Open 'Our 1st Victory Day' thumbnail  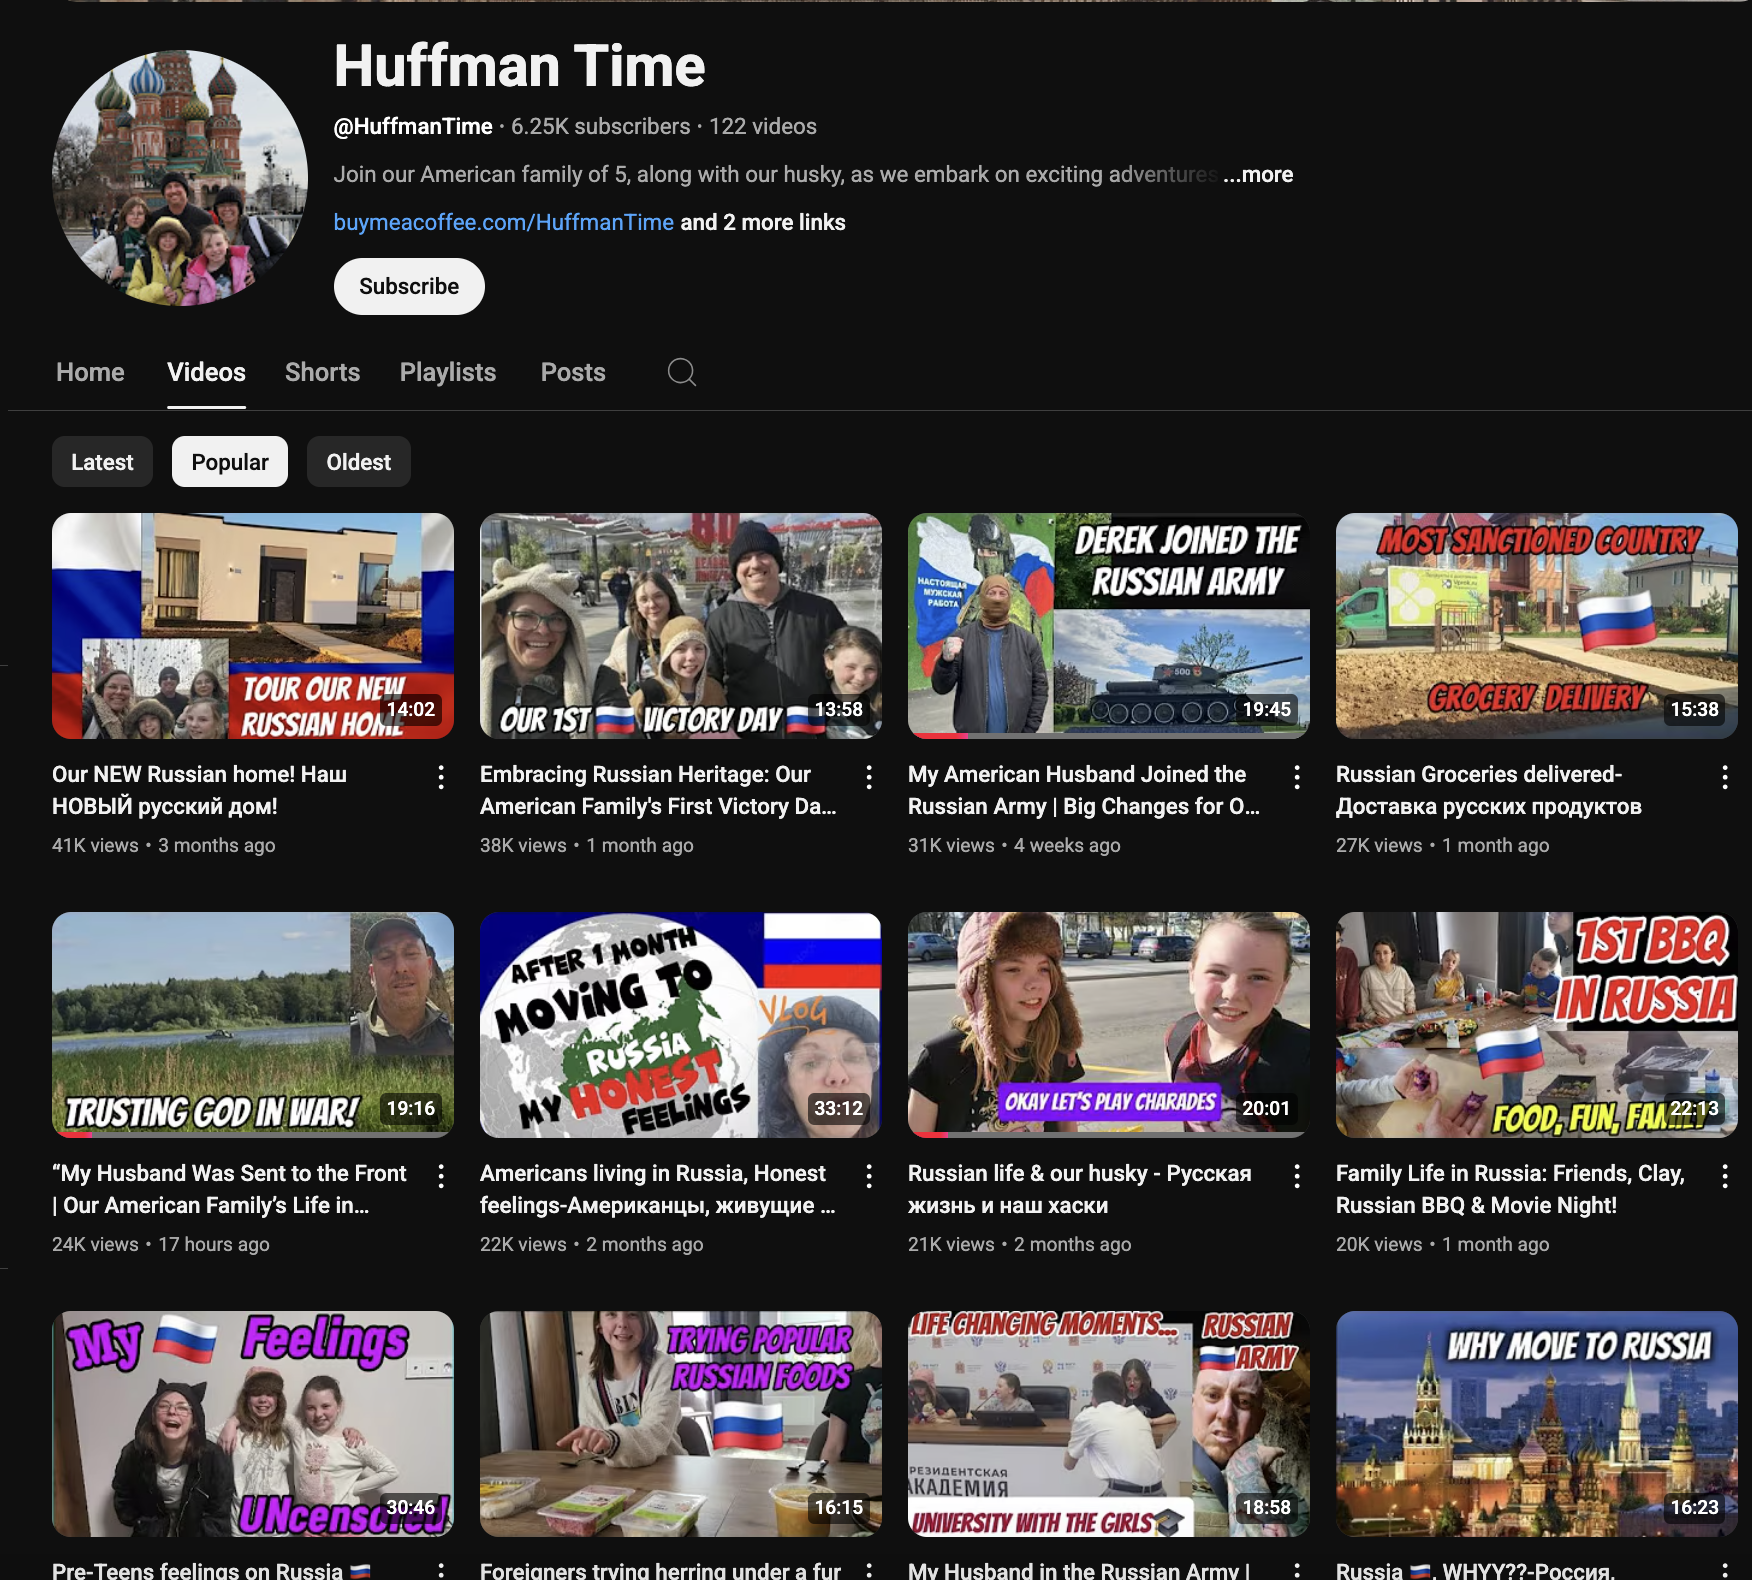click(681, 626)
